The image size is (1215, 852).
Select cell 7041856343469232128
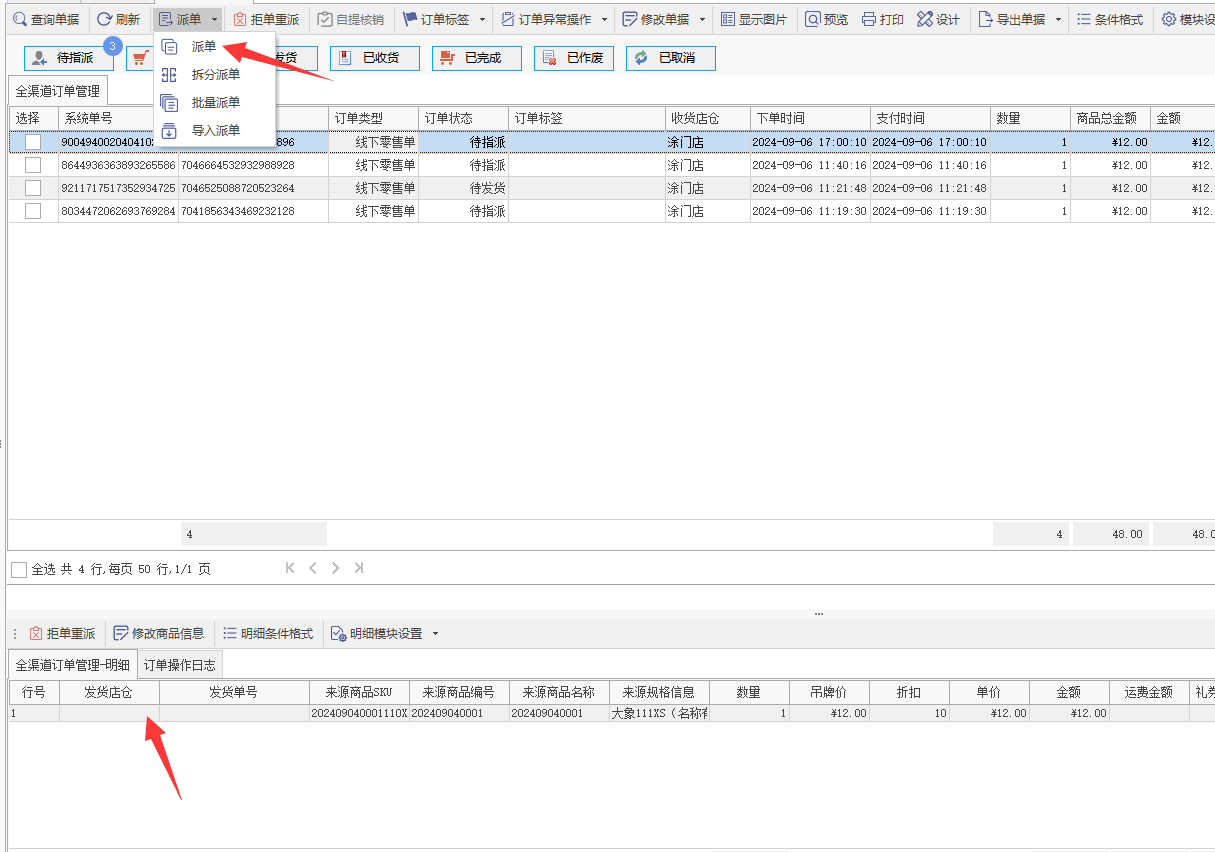(253, 211)
